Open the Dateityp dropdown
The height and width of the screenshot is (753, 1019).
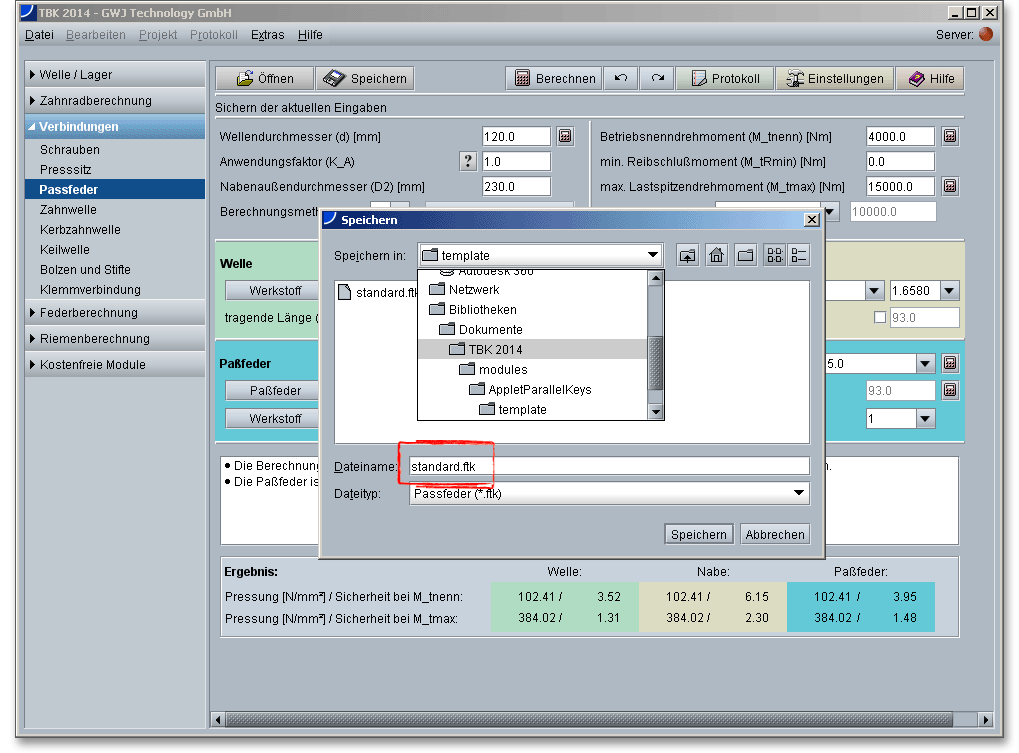click(x=798, y=493)
